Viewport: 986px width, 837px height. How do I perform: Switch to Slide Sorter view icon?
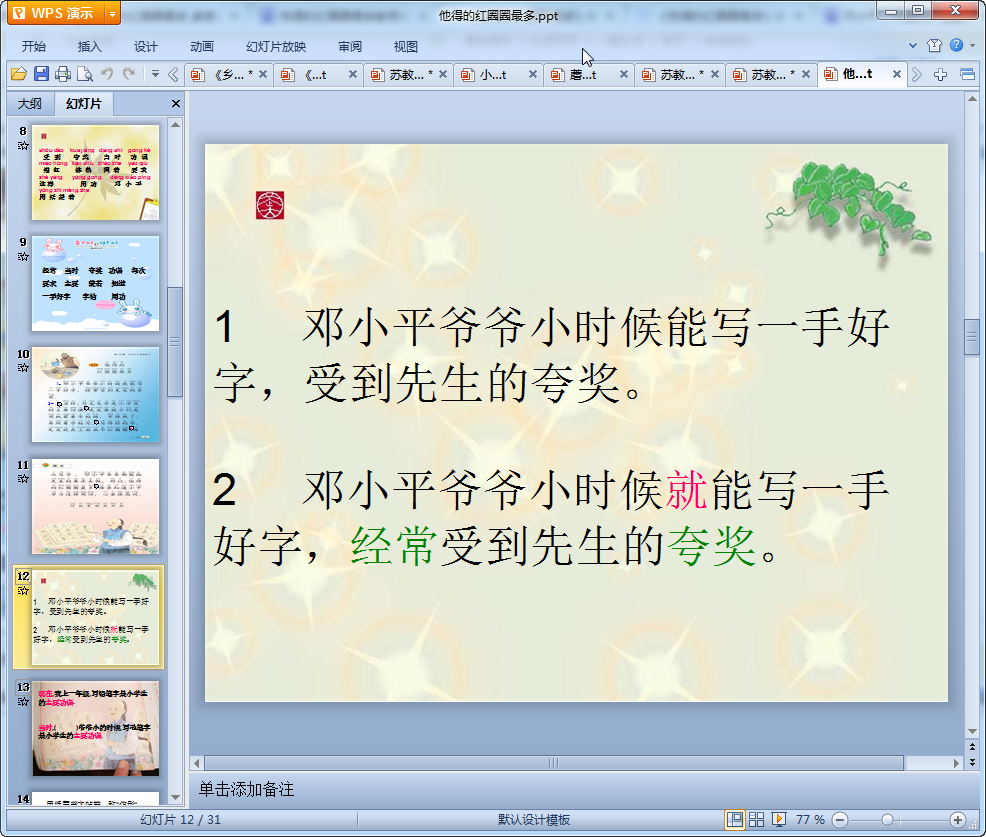coord(756,819)
